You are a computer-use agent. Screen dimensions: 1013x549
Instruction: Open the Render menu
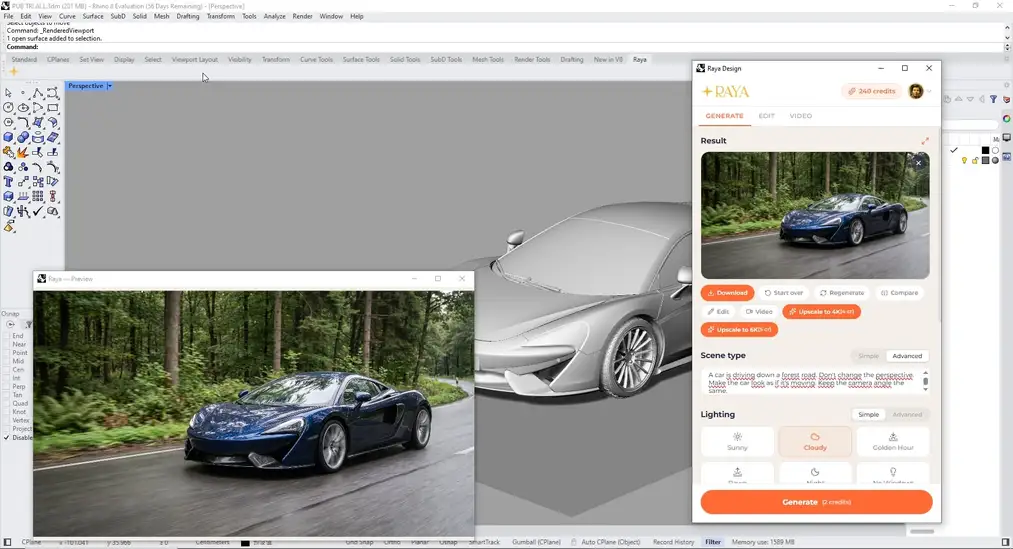tap(302, 16)
